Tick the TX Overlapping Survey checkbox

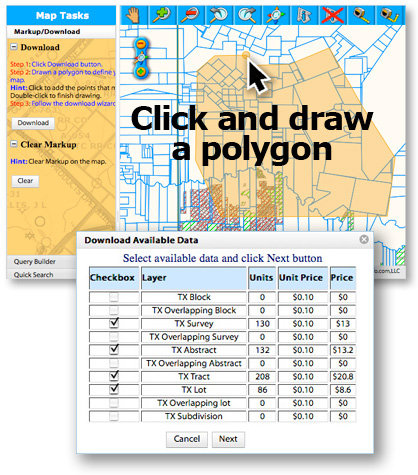coord(114,336)
